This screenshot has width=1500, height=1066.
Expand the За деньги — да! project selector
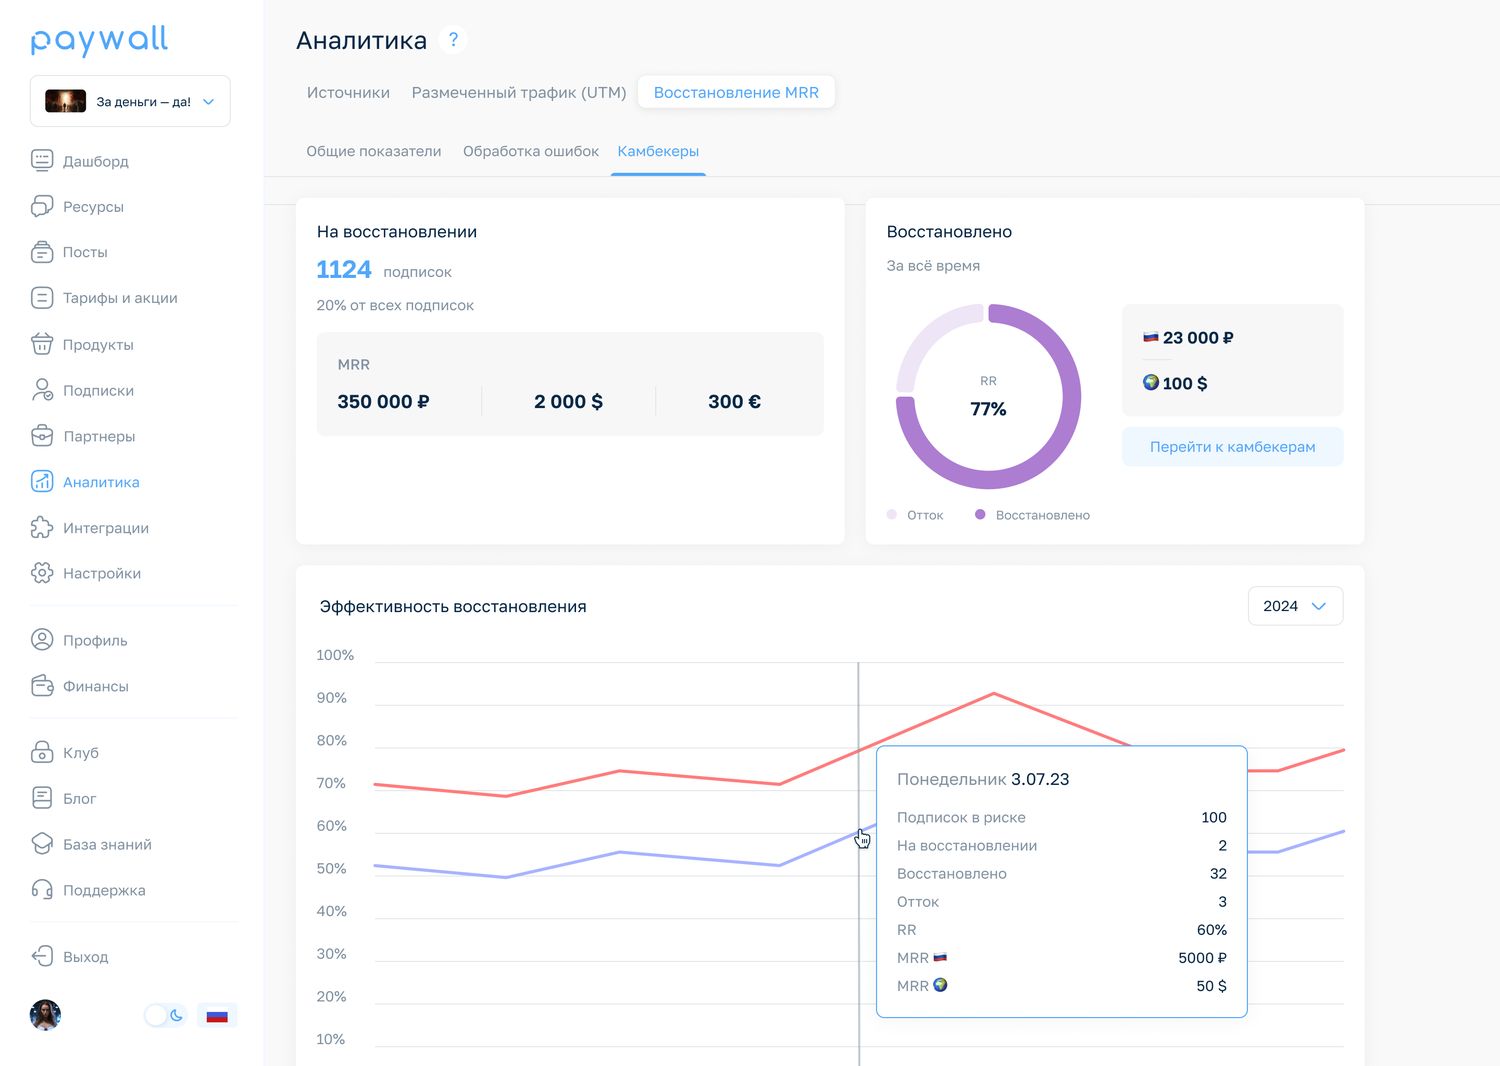click(130, 101)
